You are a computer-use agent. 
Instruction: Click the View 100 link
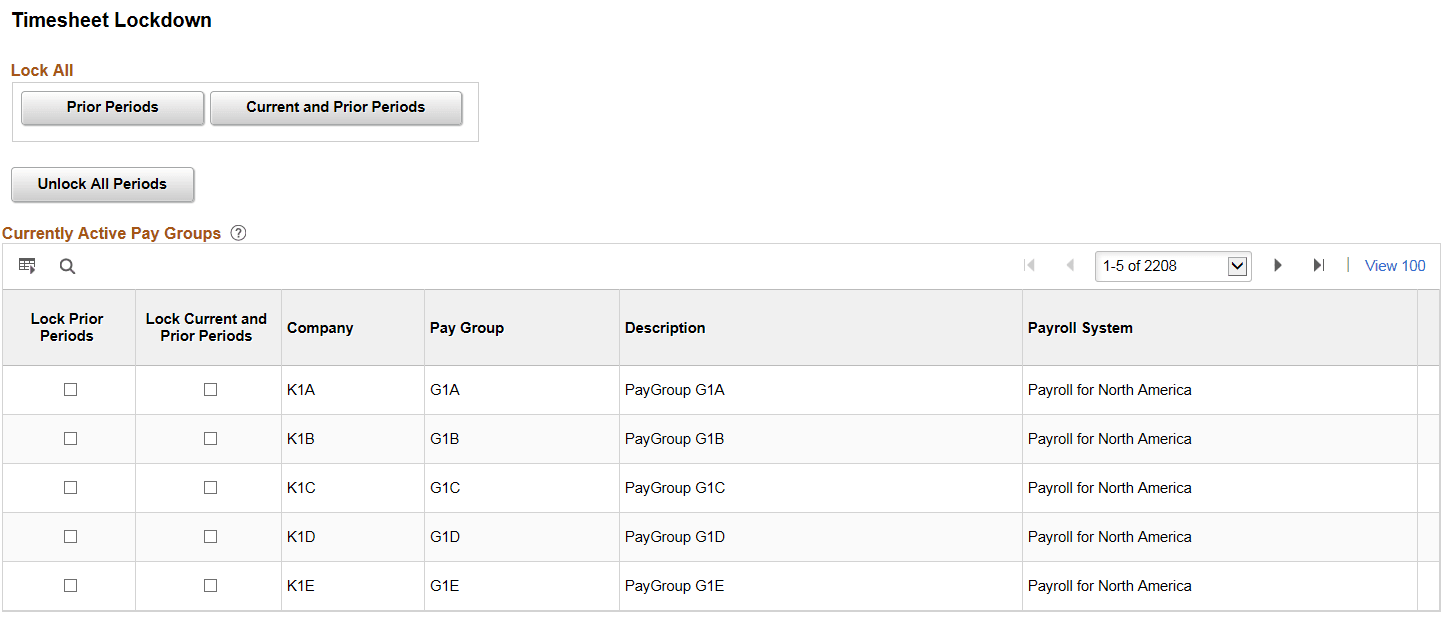coord(1394,265)
